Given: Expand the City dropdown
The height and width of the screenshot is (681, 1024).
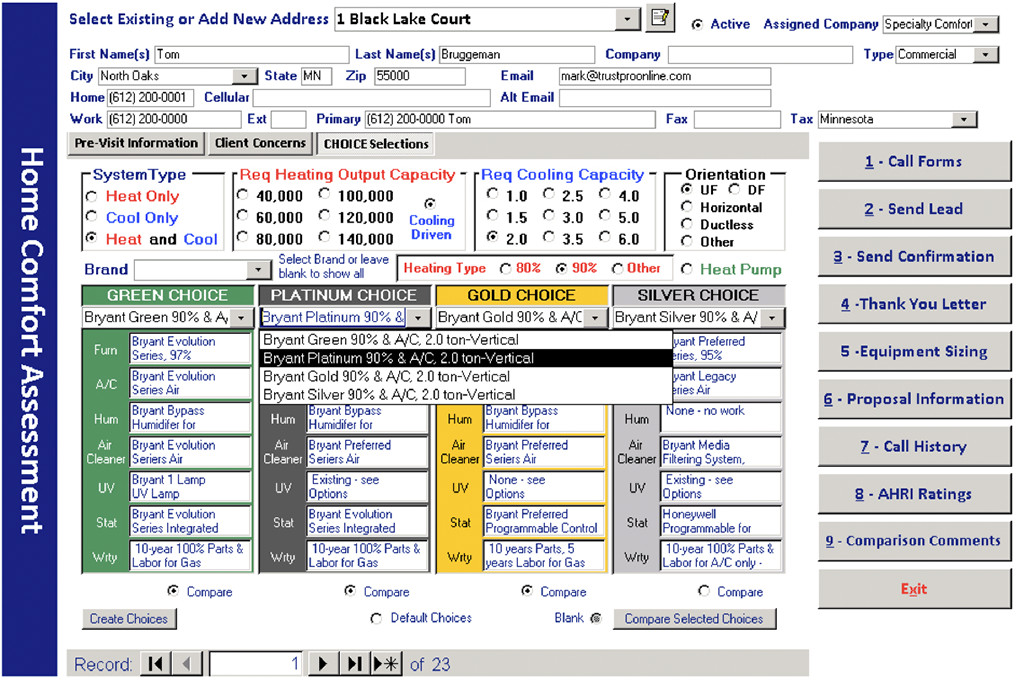Looking at the screenshot, I should [244, 76].
